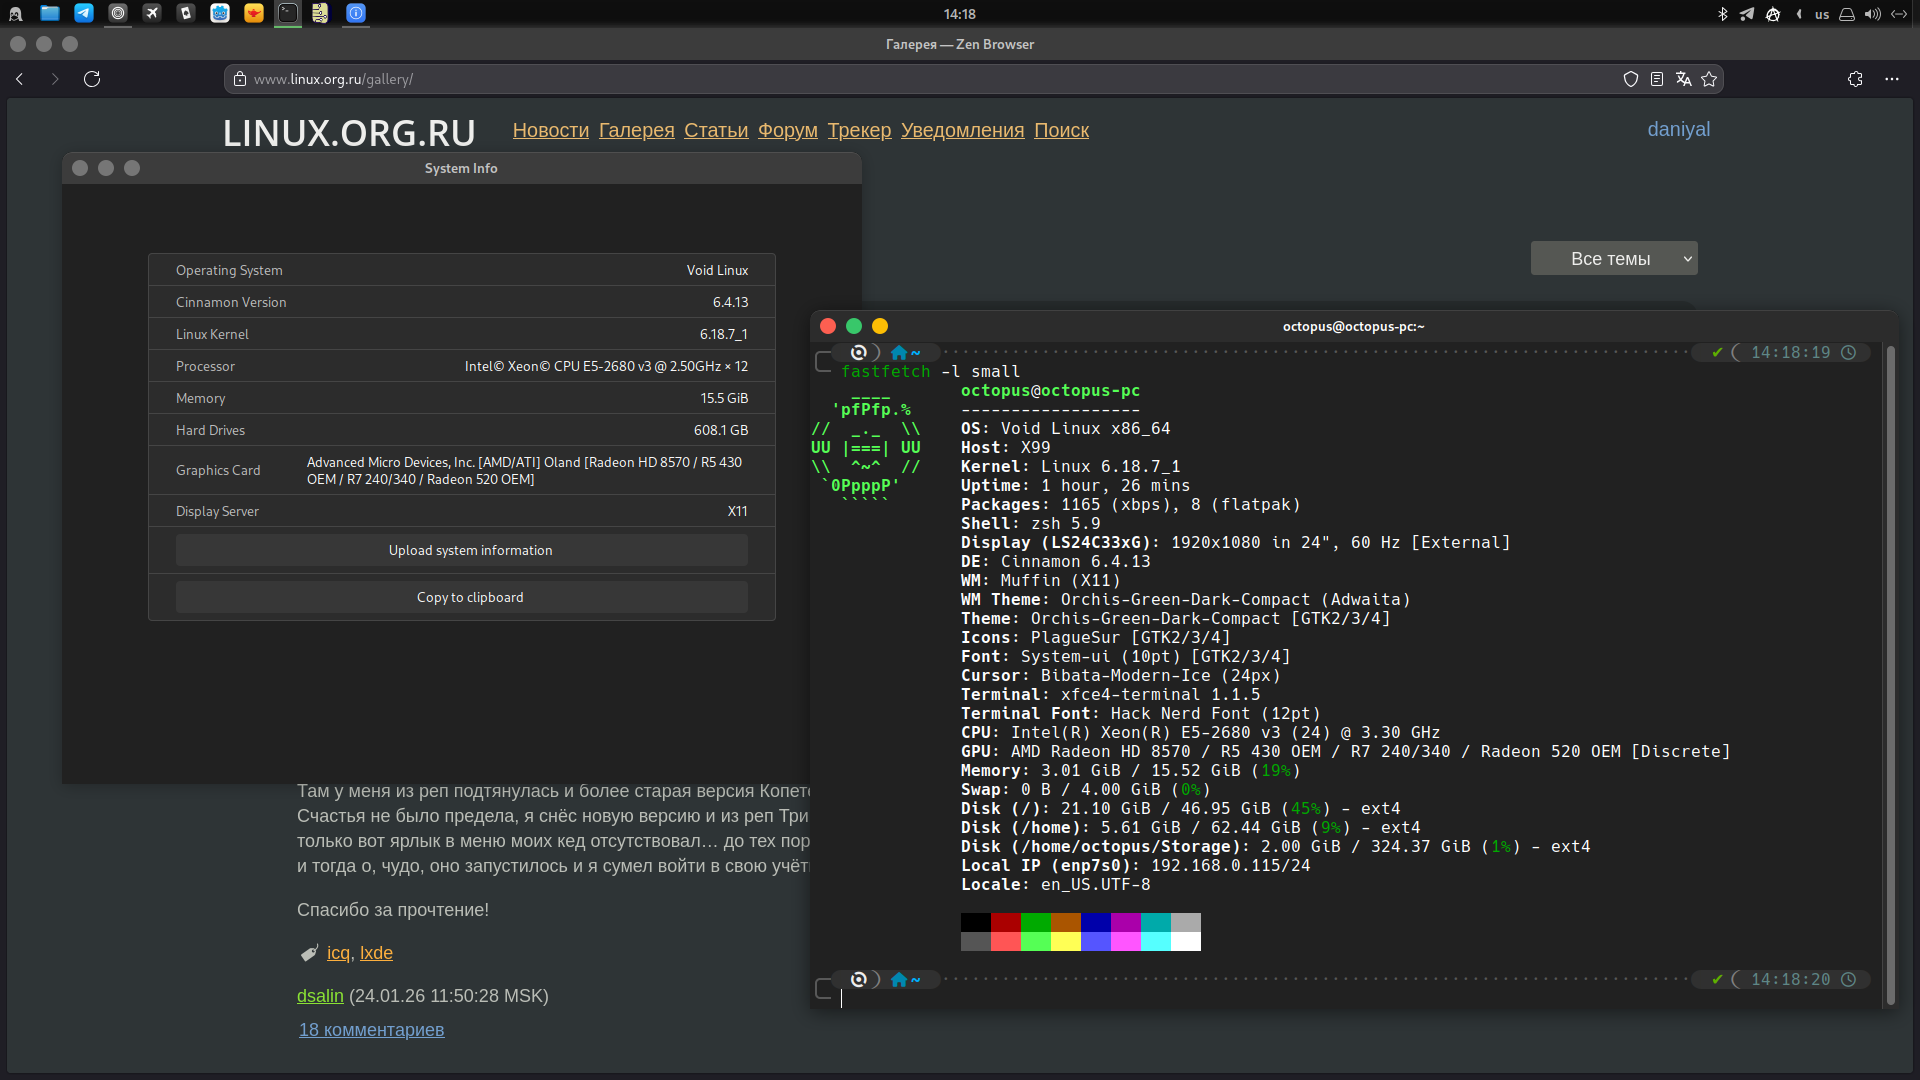Image resolution: width=1920 pixels, height=1080 pixels.
Task: Open the Все темы dropdown
Action: click(x=1614, y=258)
